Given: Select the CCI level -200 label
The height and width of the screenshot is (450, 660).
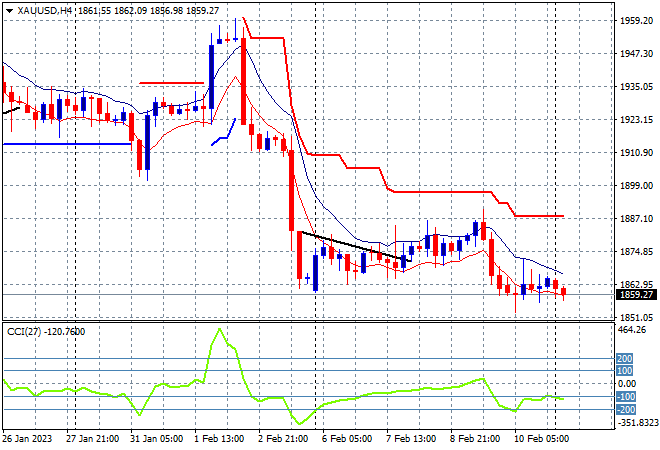Looking at the screenshot, I should point(626,410).
